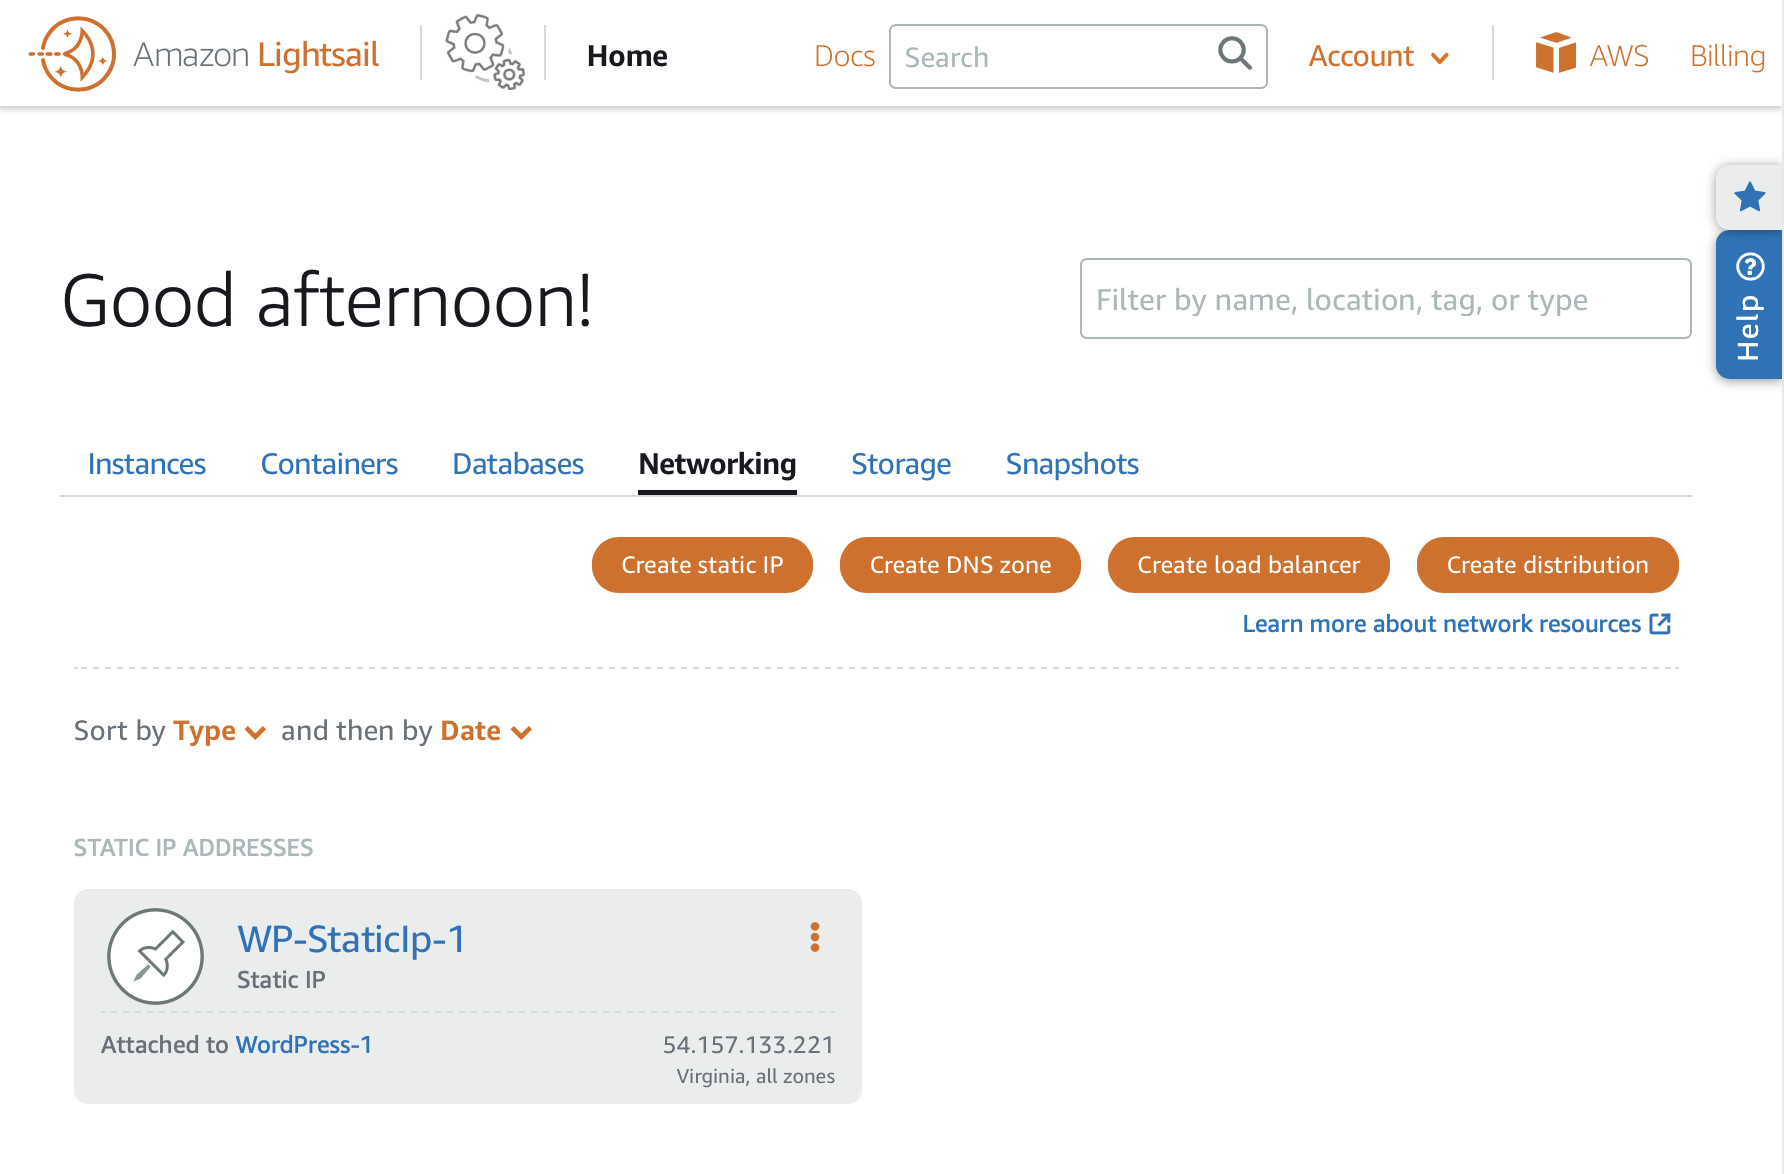Switch to the Snapshots tab
This screenshot has height=1174, width=1784.
click(1072, 464)
